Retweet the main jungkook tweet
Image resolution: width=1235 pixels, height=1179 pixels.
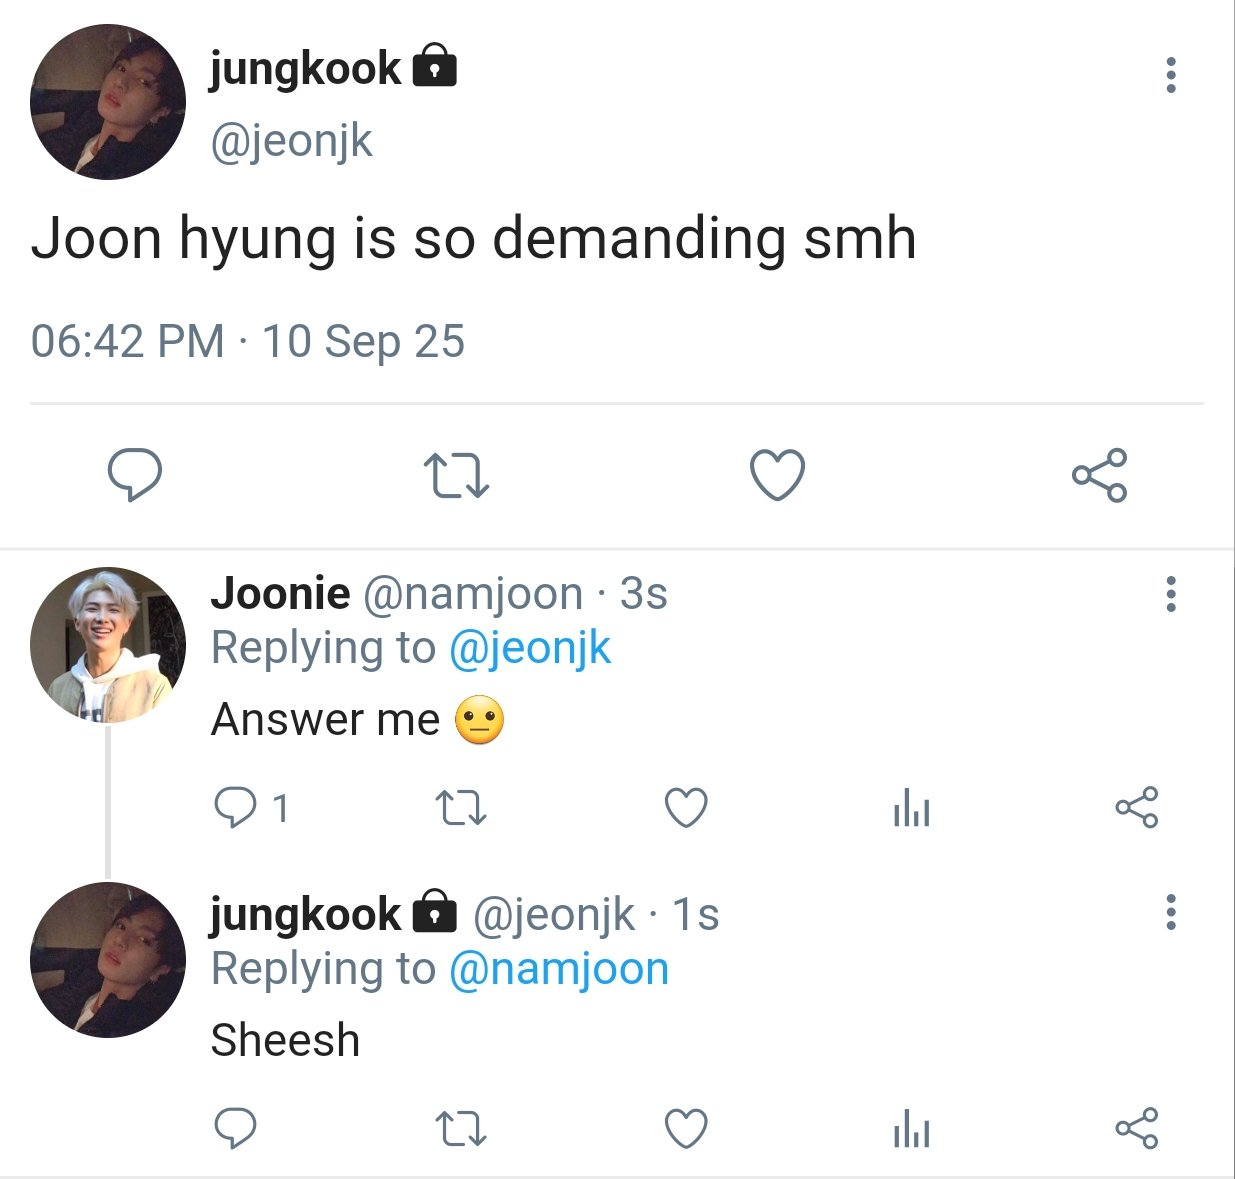[x=456, y=475]
